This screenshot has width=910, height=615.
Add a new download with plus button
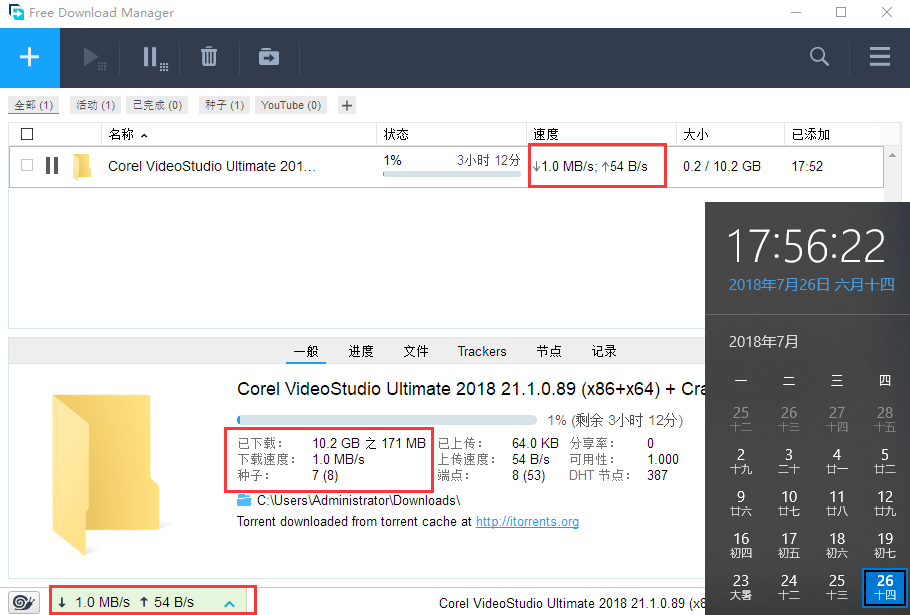pyautogui.click(x=30, y=57)
